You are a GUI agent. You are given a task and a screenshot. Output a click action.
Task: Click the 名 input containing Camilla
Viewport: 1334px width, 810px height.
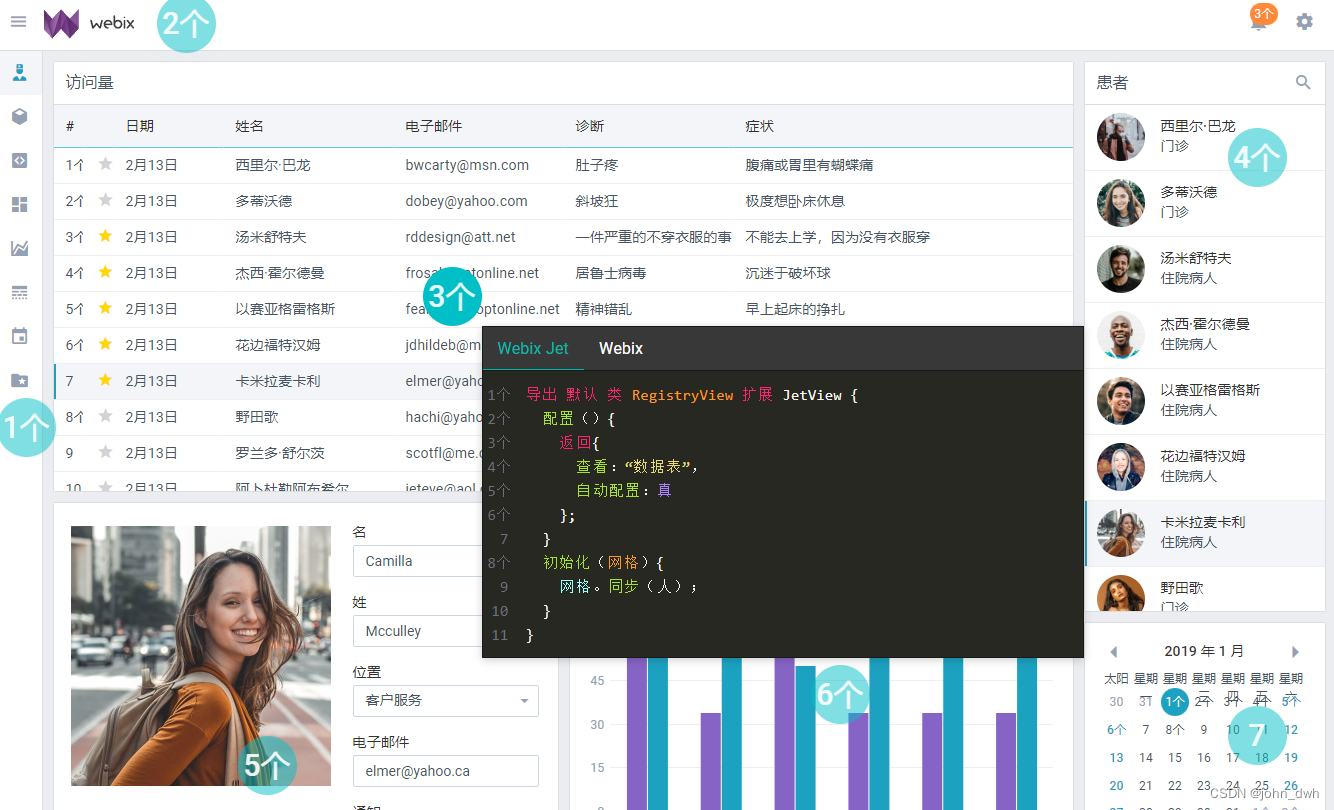click(418, 561)
